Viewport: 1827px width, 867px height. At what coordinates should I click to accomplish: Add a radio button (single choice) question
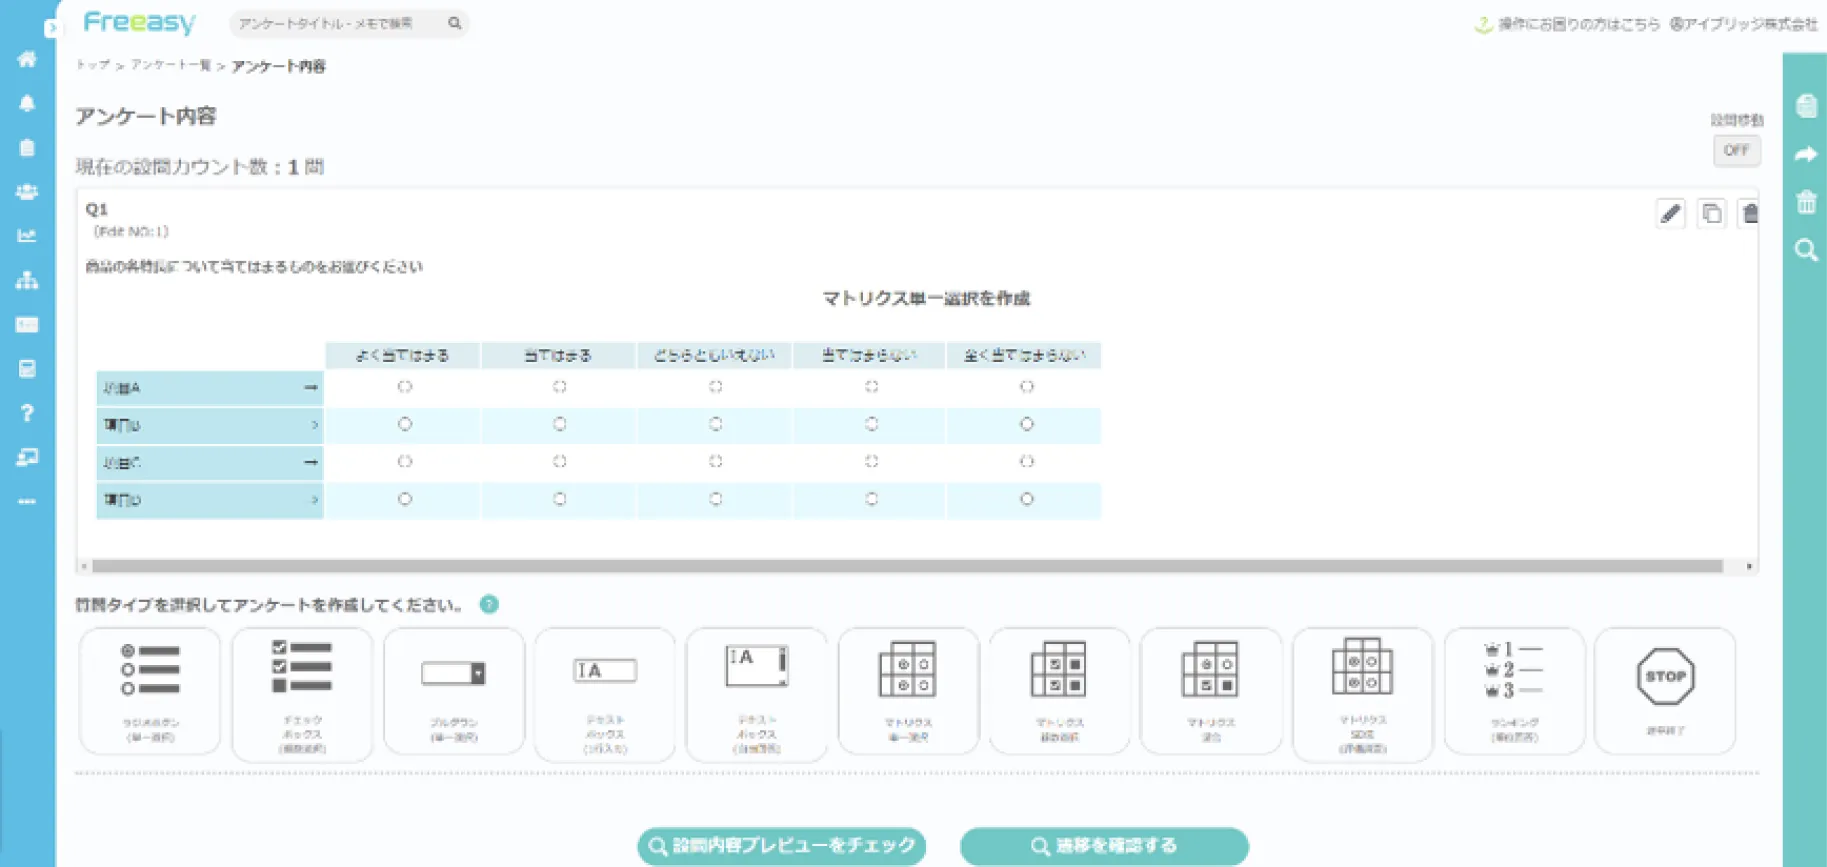tap(150, 691)
